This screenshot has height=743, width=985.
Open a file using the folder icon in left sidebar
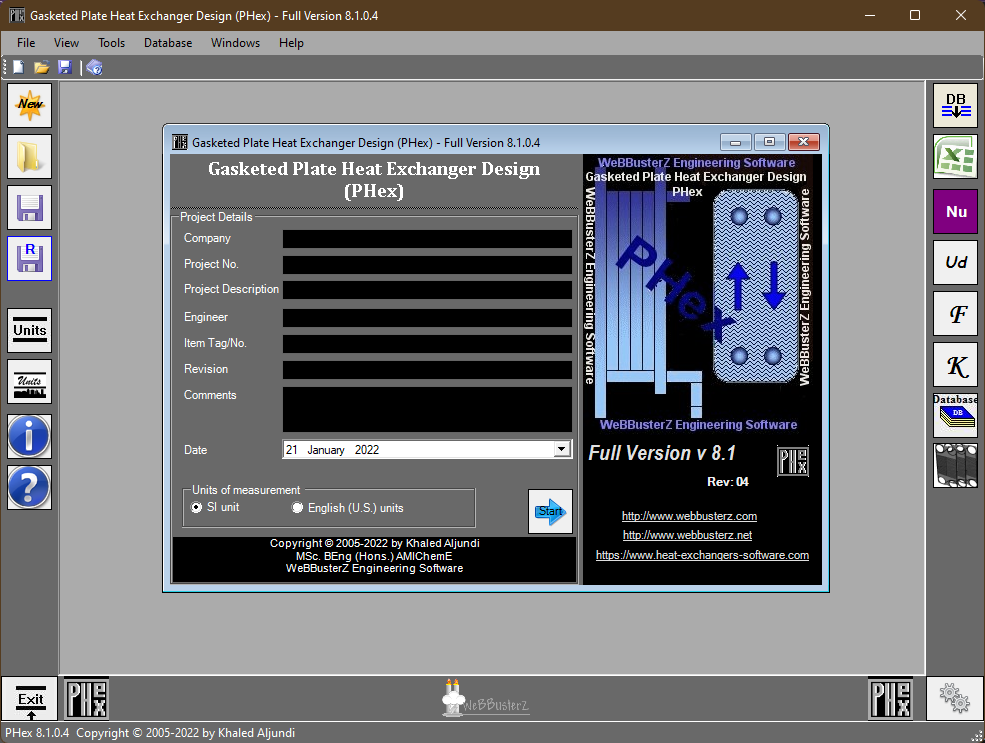coord(30,156)
